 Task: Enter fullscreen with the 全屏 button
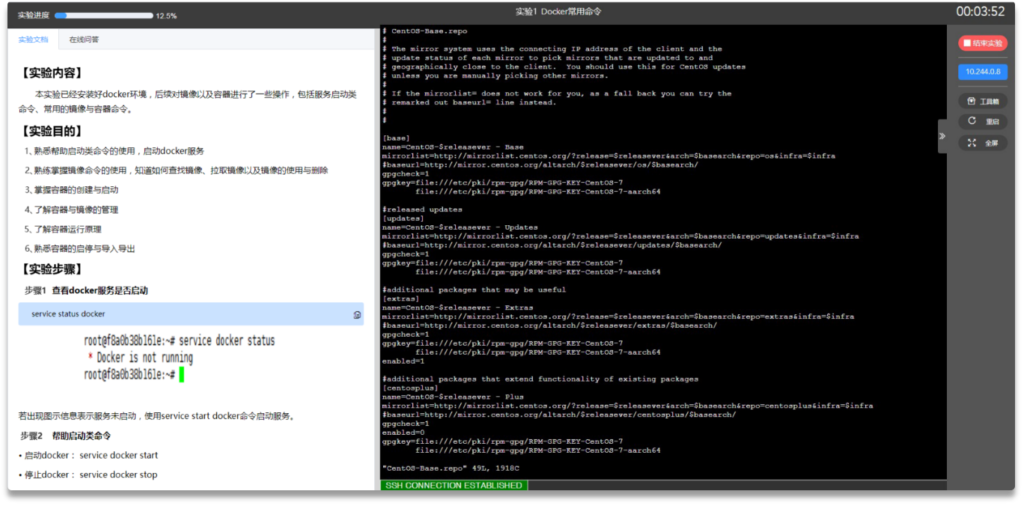click(982, 142)
